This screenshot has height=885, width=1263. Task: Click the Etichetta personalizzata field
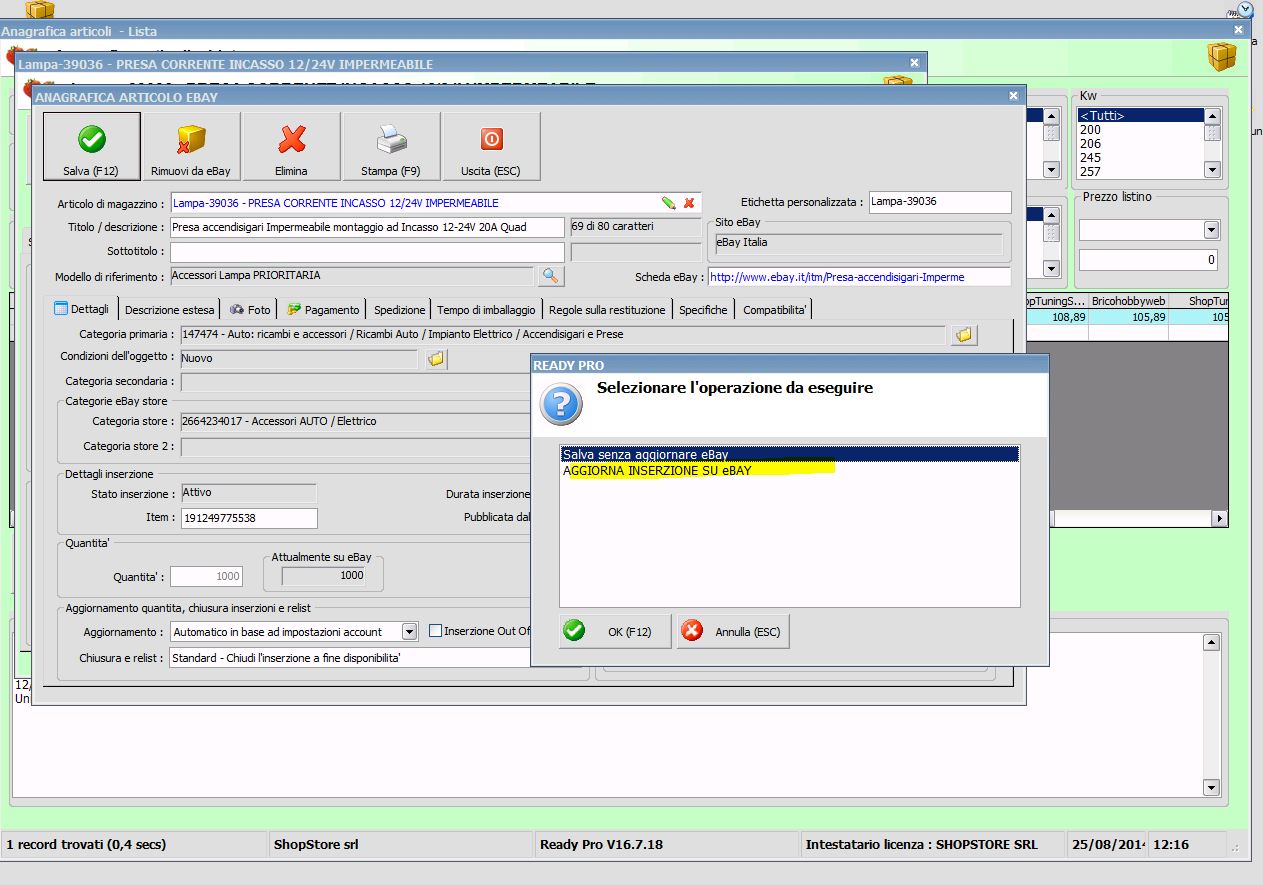pos(940,202)
